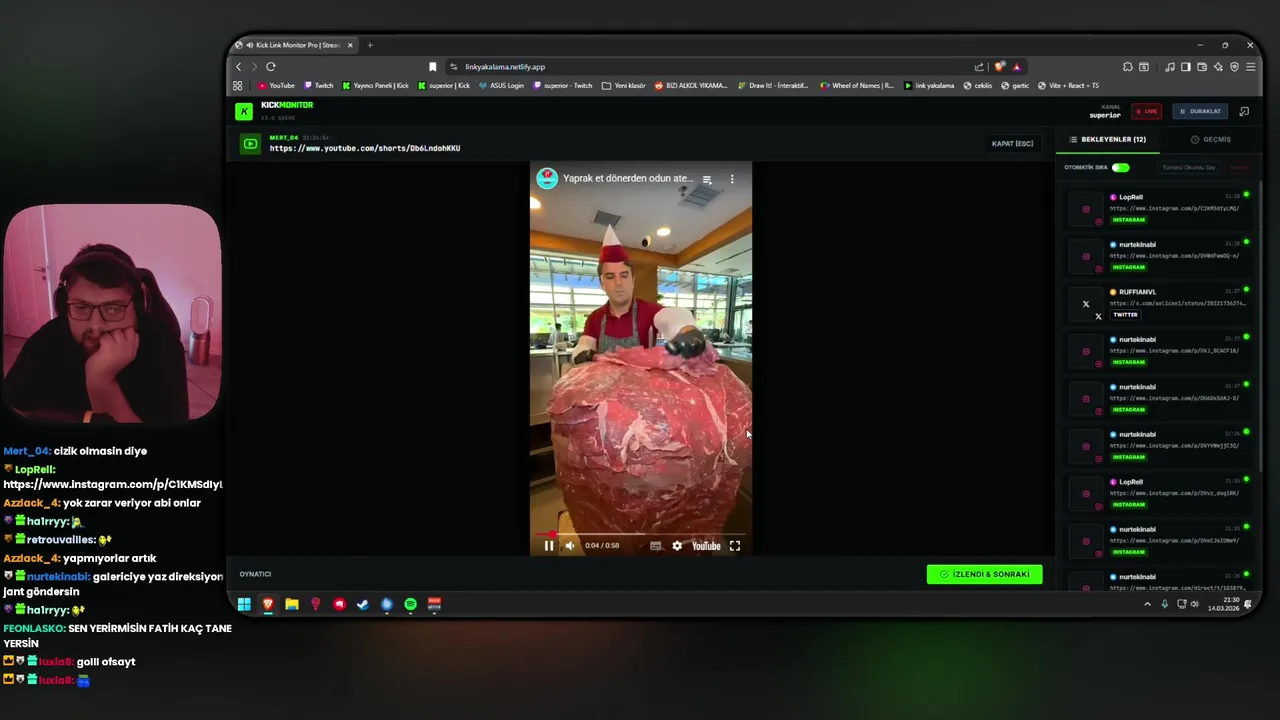Select first LopRell Instagram queue item
The width and height of the screenshot is (1280, 720).
[x=1160, y=208]
